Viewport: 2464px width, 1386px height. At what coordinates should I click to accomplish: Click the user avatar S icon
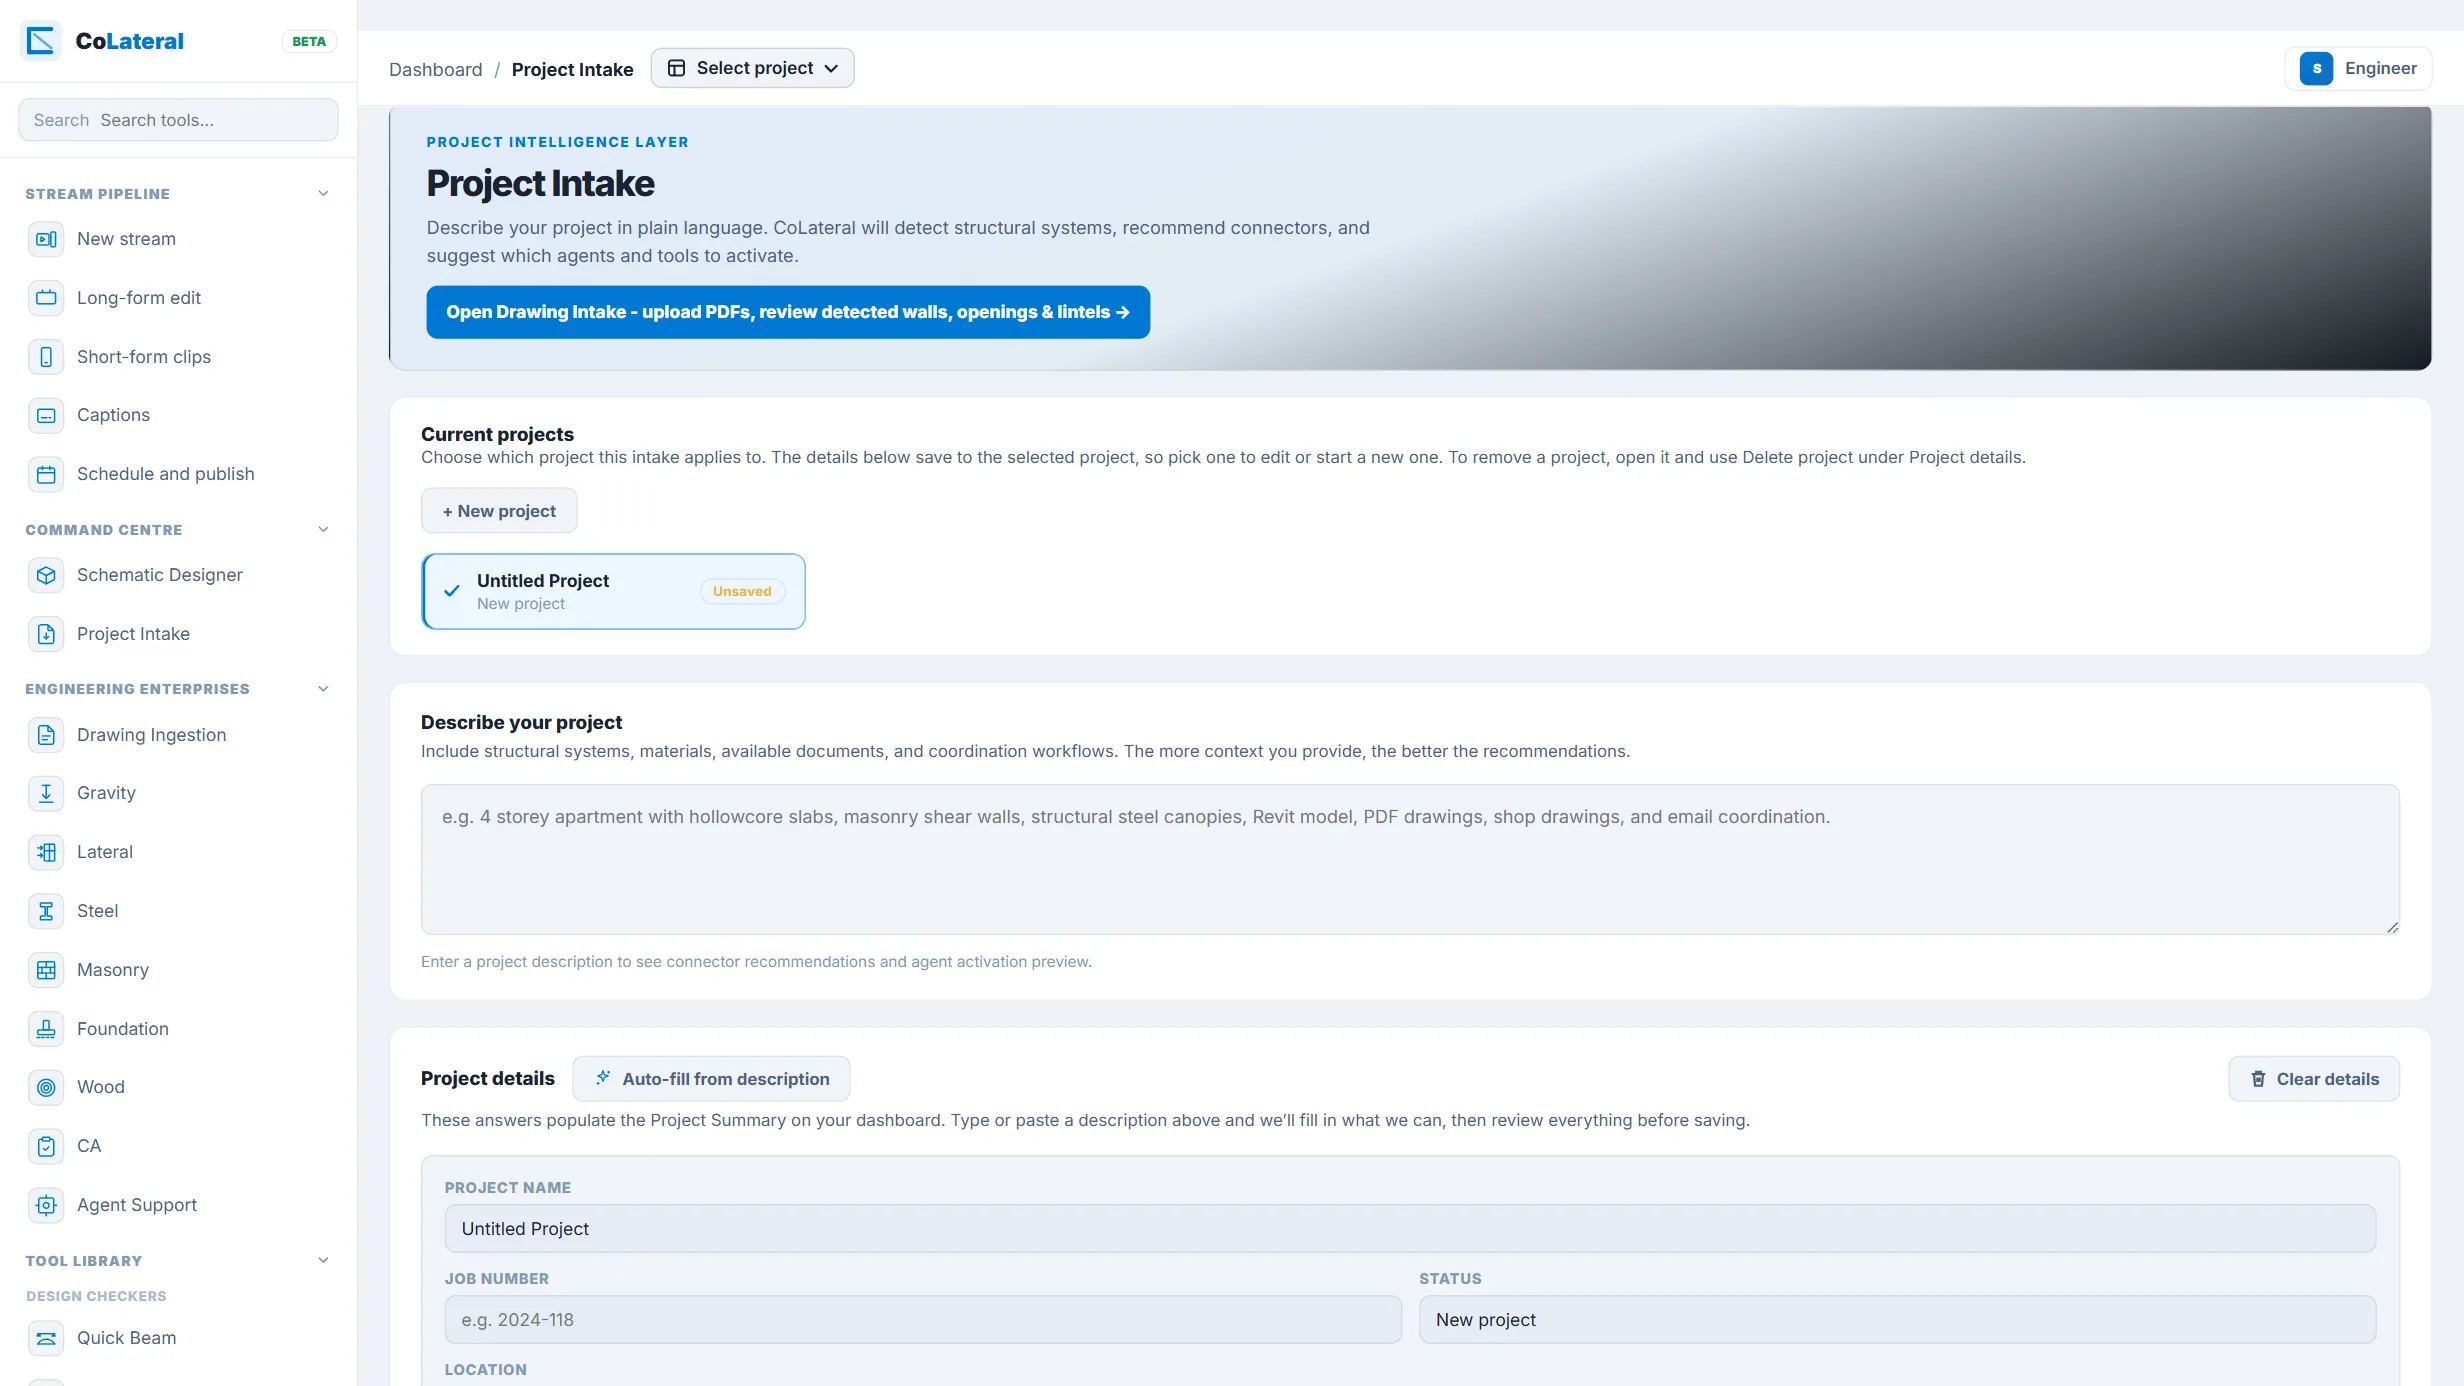pyautogui.click(x=2316, y=68)
